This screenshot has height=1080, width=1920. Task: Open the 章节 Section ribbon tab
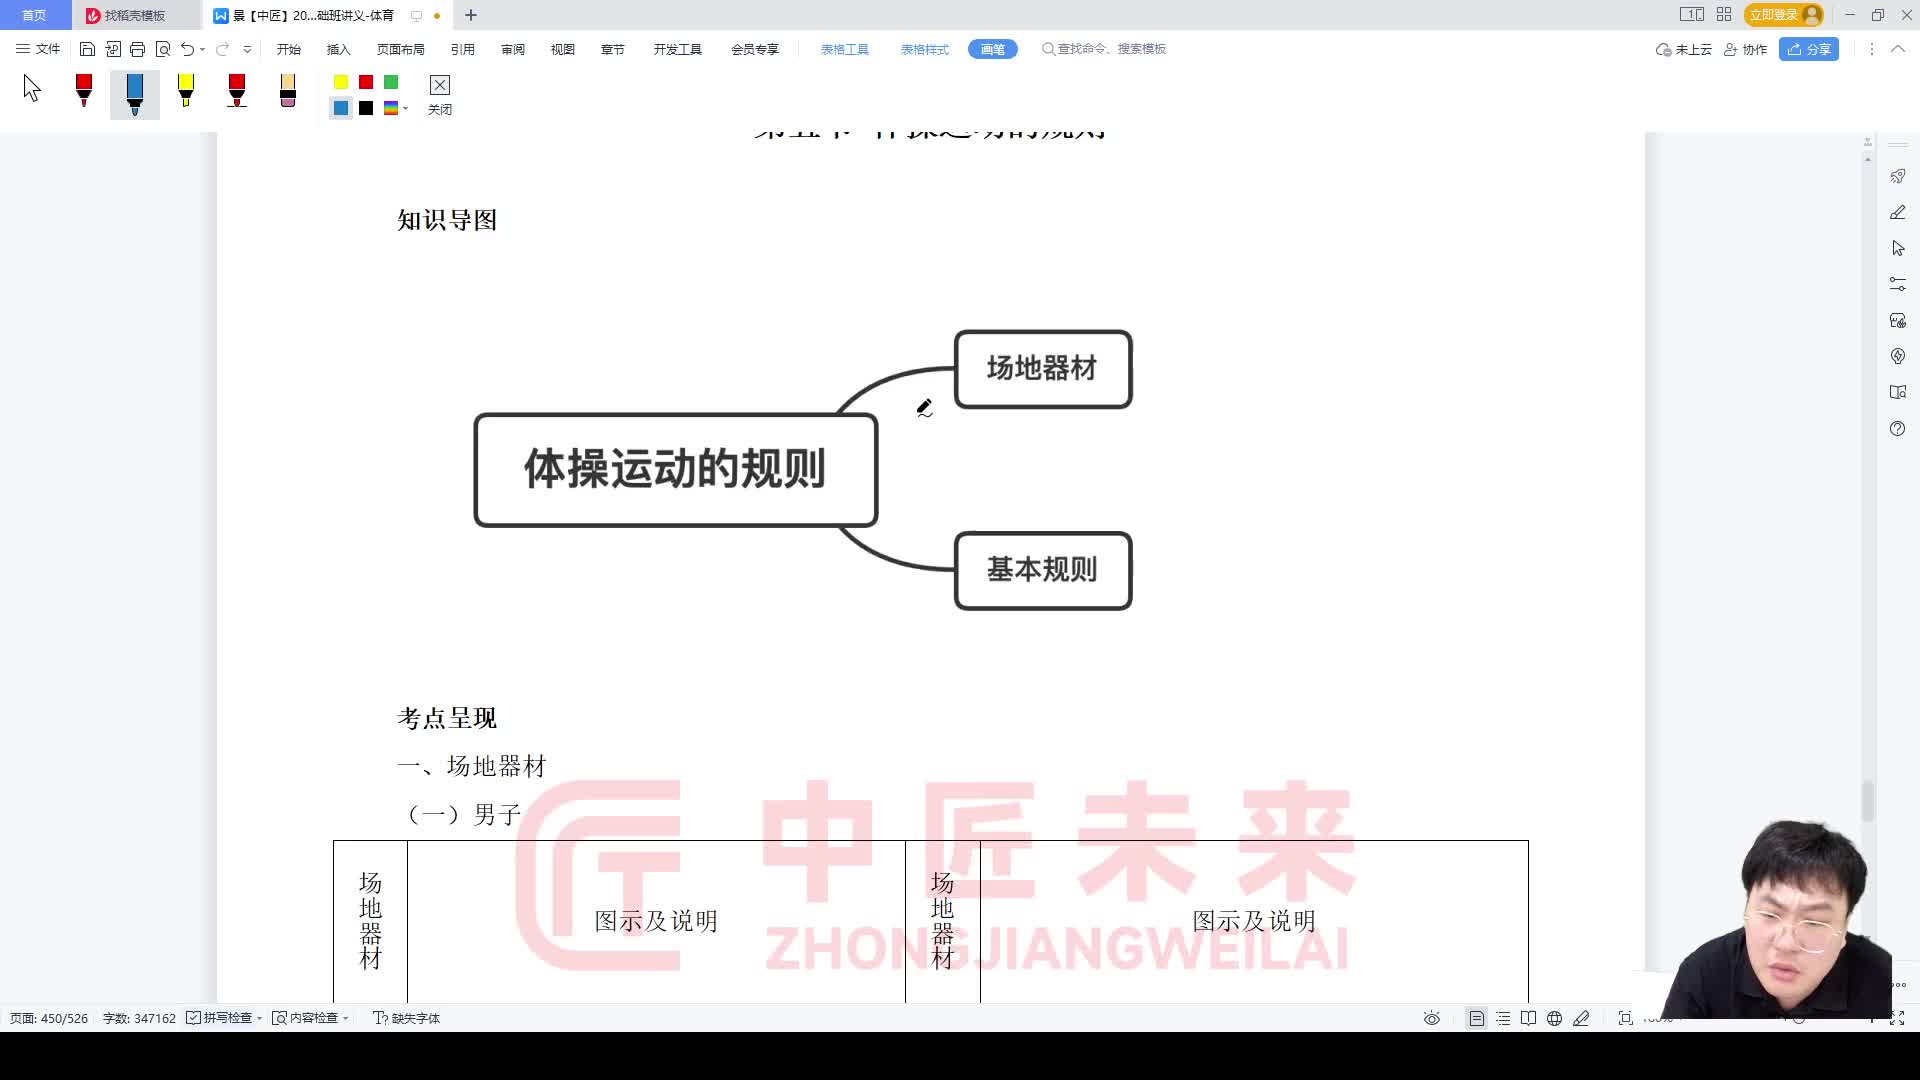click(613, 48)
